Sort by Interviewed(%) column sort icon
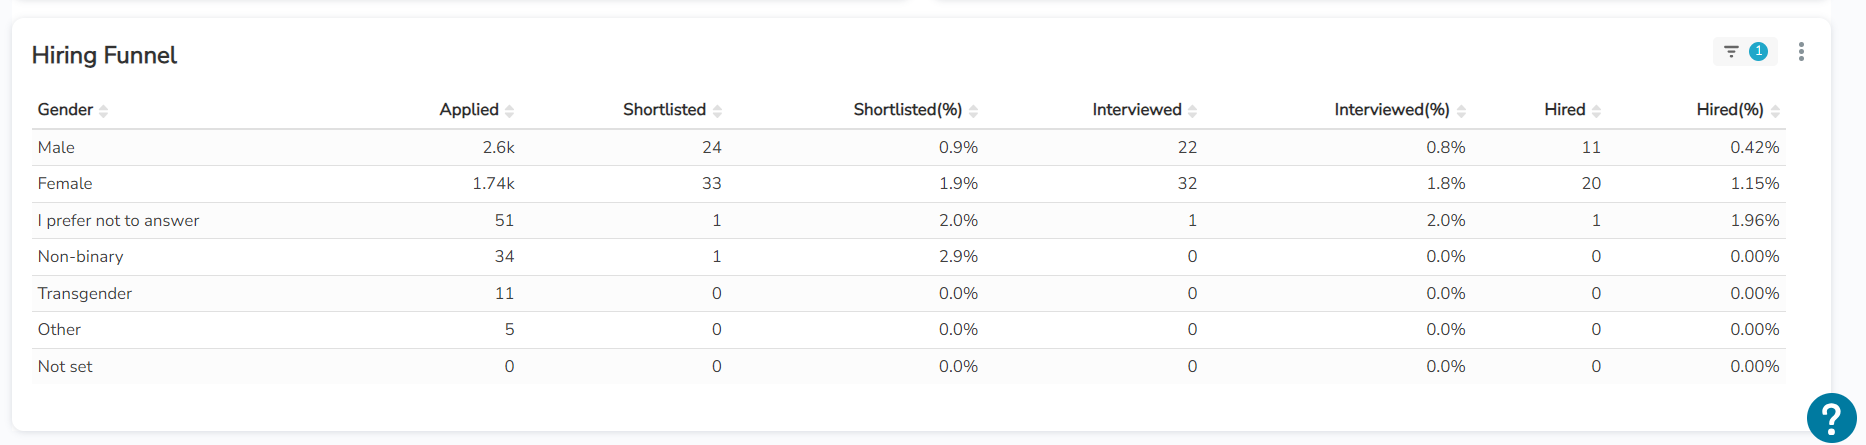This screenshot has width=1866, height=445. (x=1461, y=111)
